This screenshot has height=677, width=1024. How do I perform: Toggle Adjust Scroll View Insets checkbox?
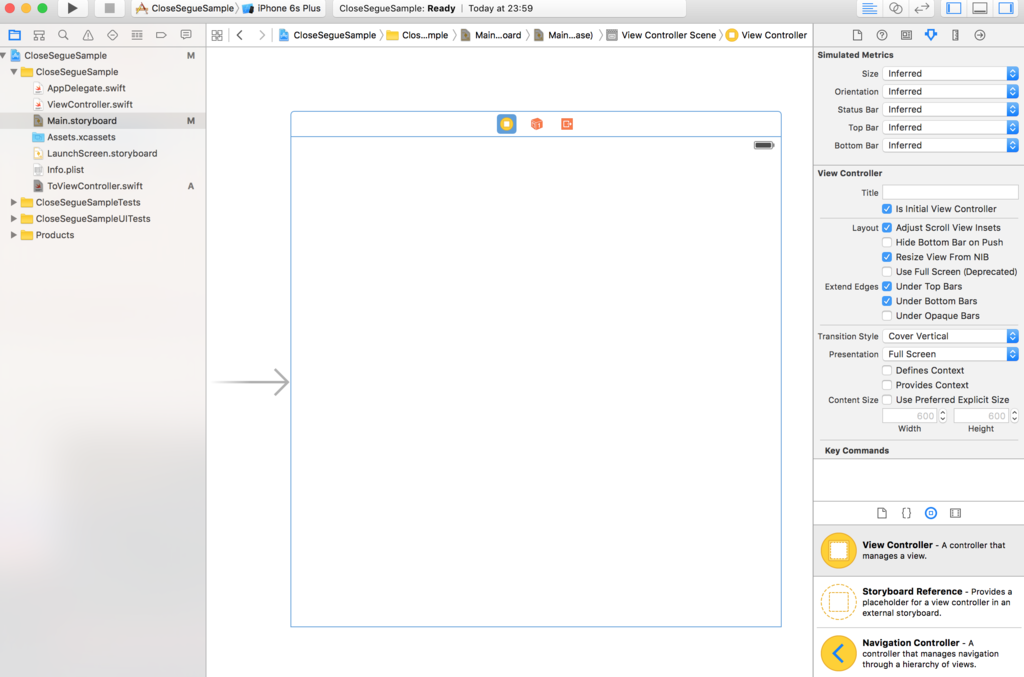click(887, 228)
